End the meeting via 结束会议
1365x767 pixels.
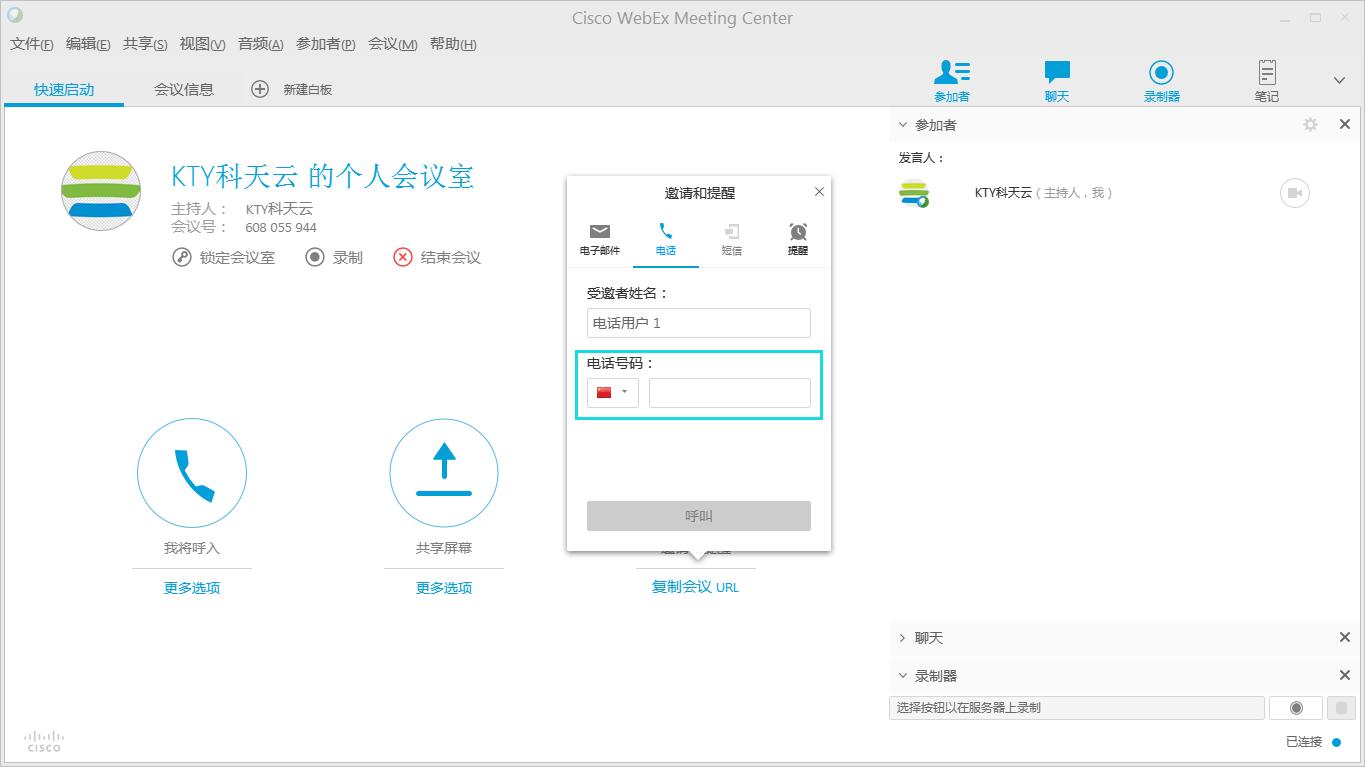[x=437, y=257]
